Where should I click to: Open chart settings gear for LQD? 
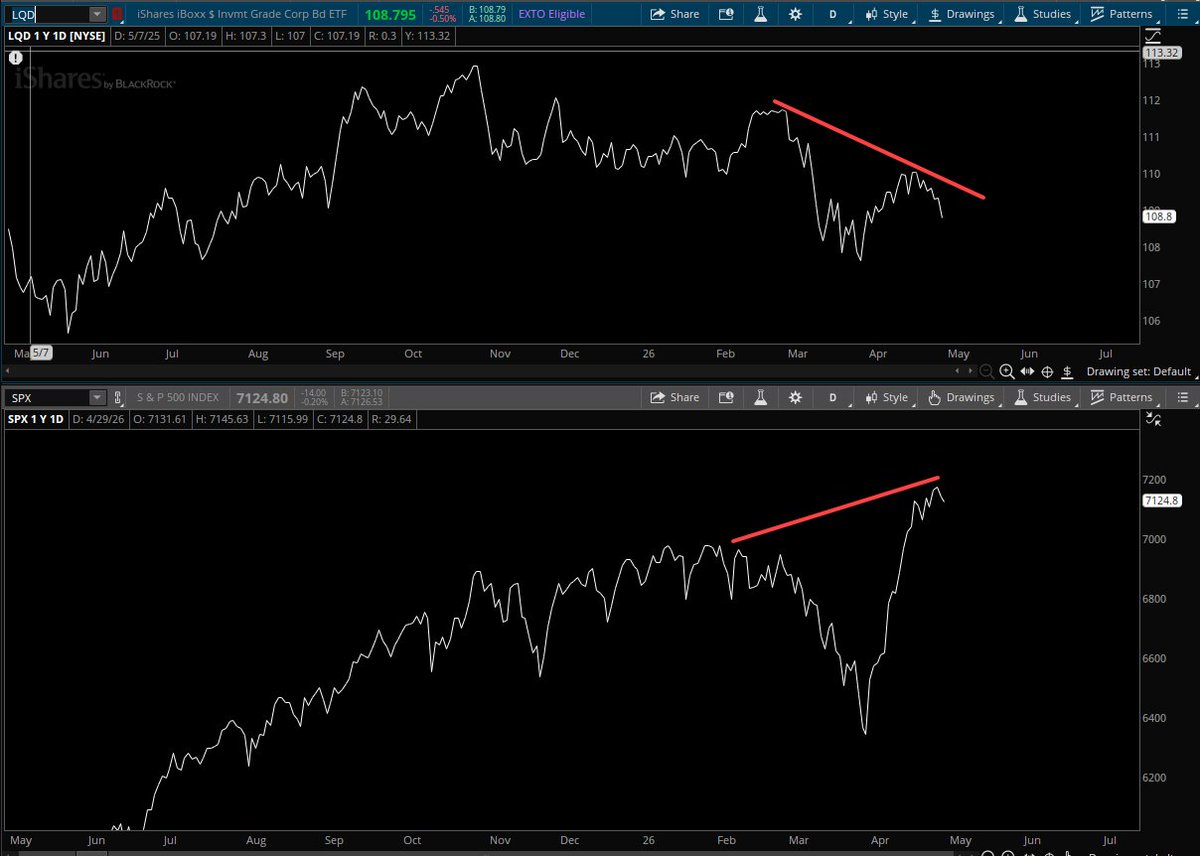[x=795, y=14]
